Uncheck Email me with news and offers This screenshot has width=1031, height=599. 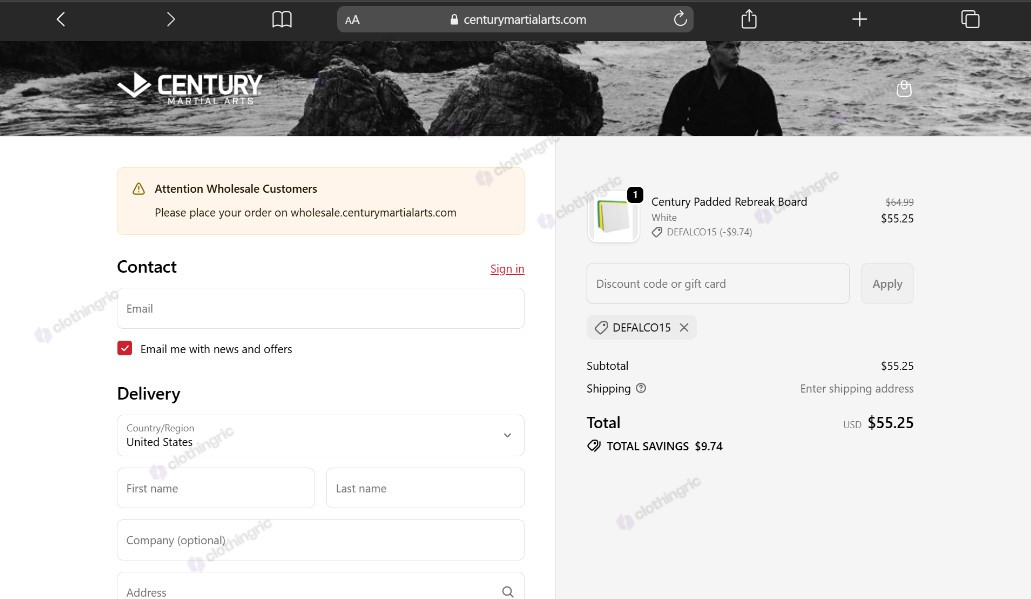coord(125,348)
